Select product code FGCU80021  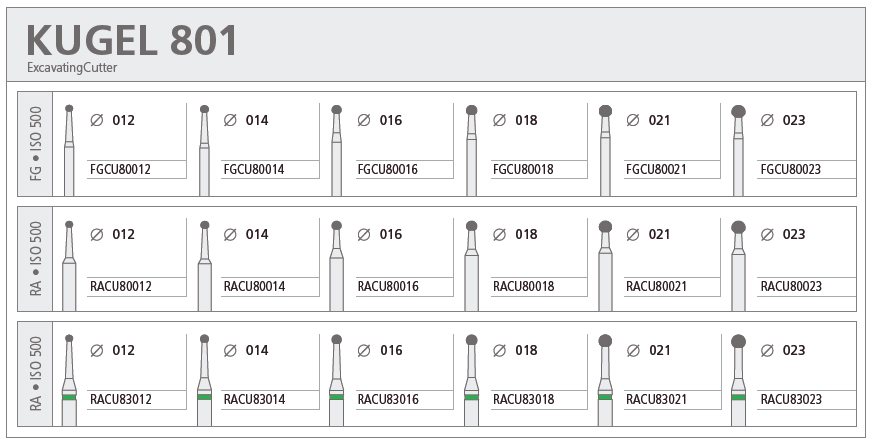click(656, 169)
